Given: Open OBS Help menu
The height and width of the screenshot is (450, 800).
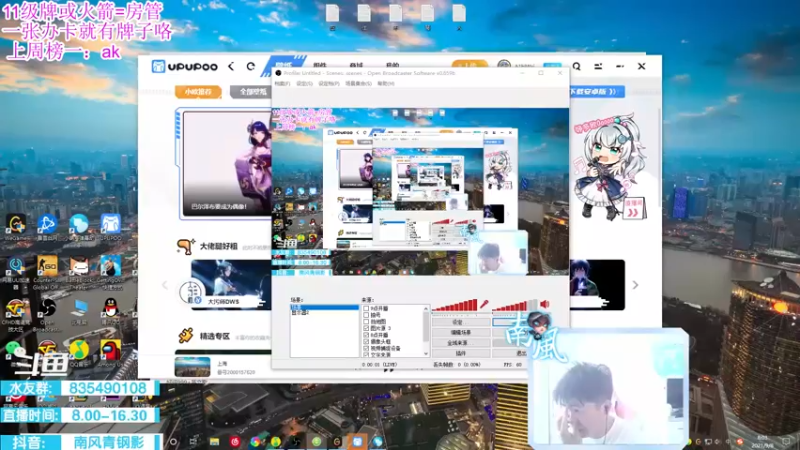Looking at the screenshot, I should click(386, 84).
